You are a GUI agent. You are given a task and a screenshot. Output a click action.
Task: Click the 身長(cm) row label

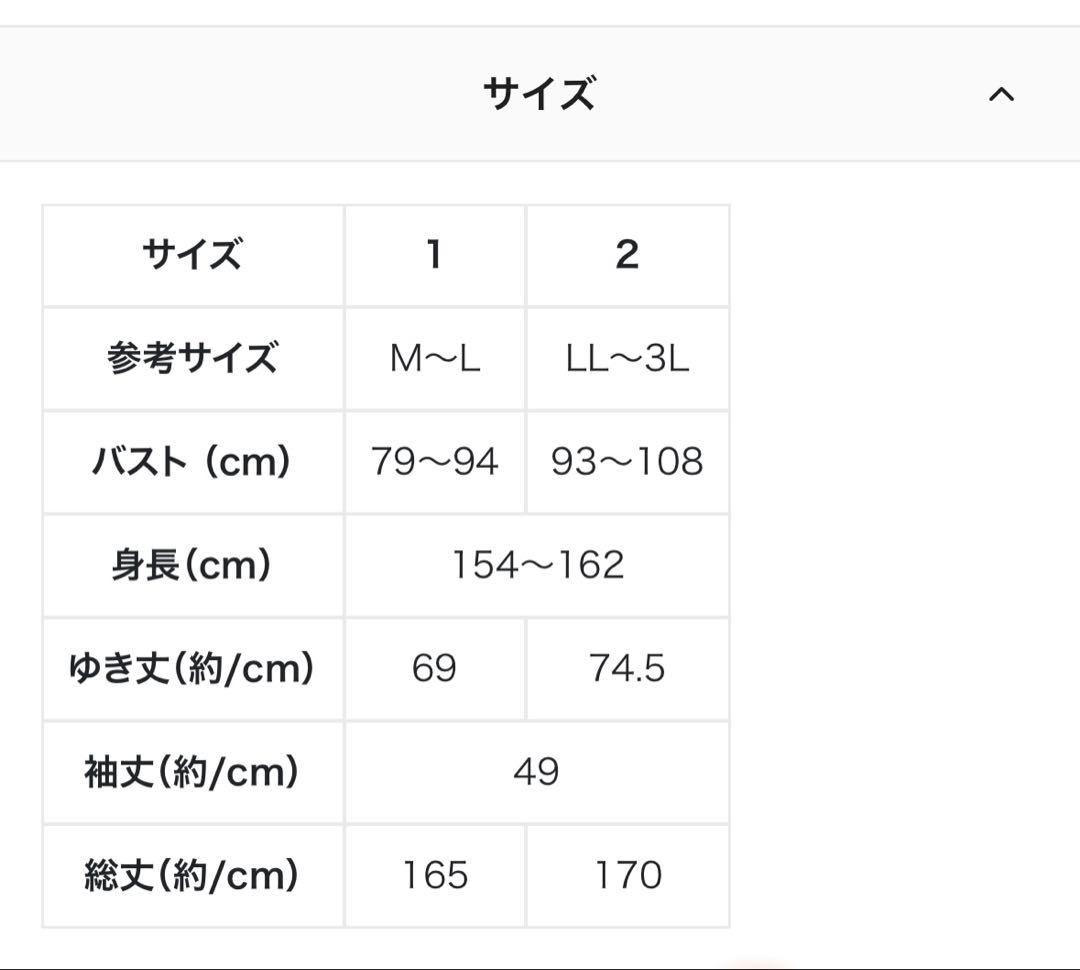coord(192,565)
